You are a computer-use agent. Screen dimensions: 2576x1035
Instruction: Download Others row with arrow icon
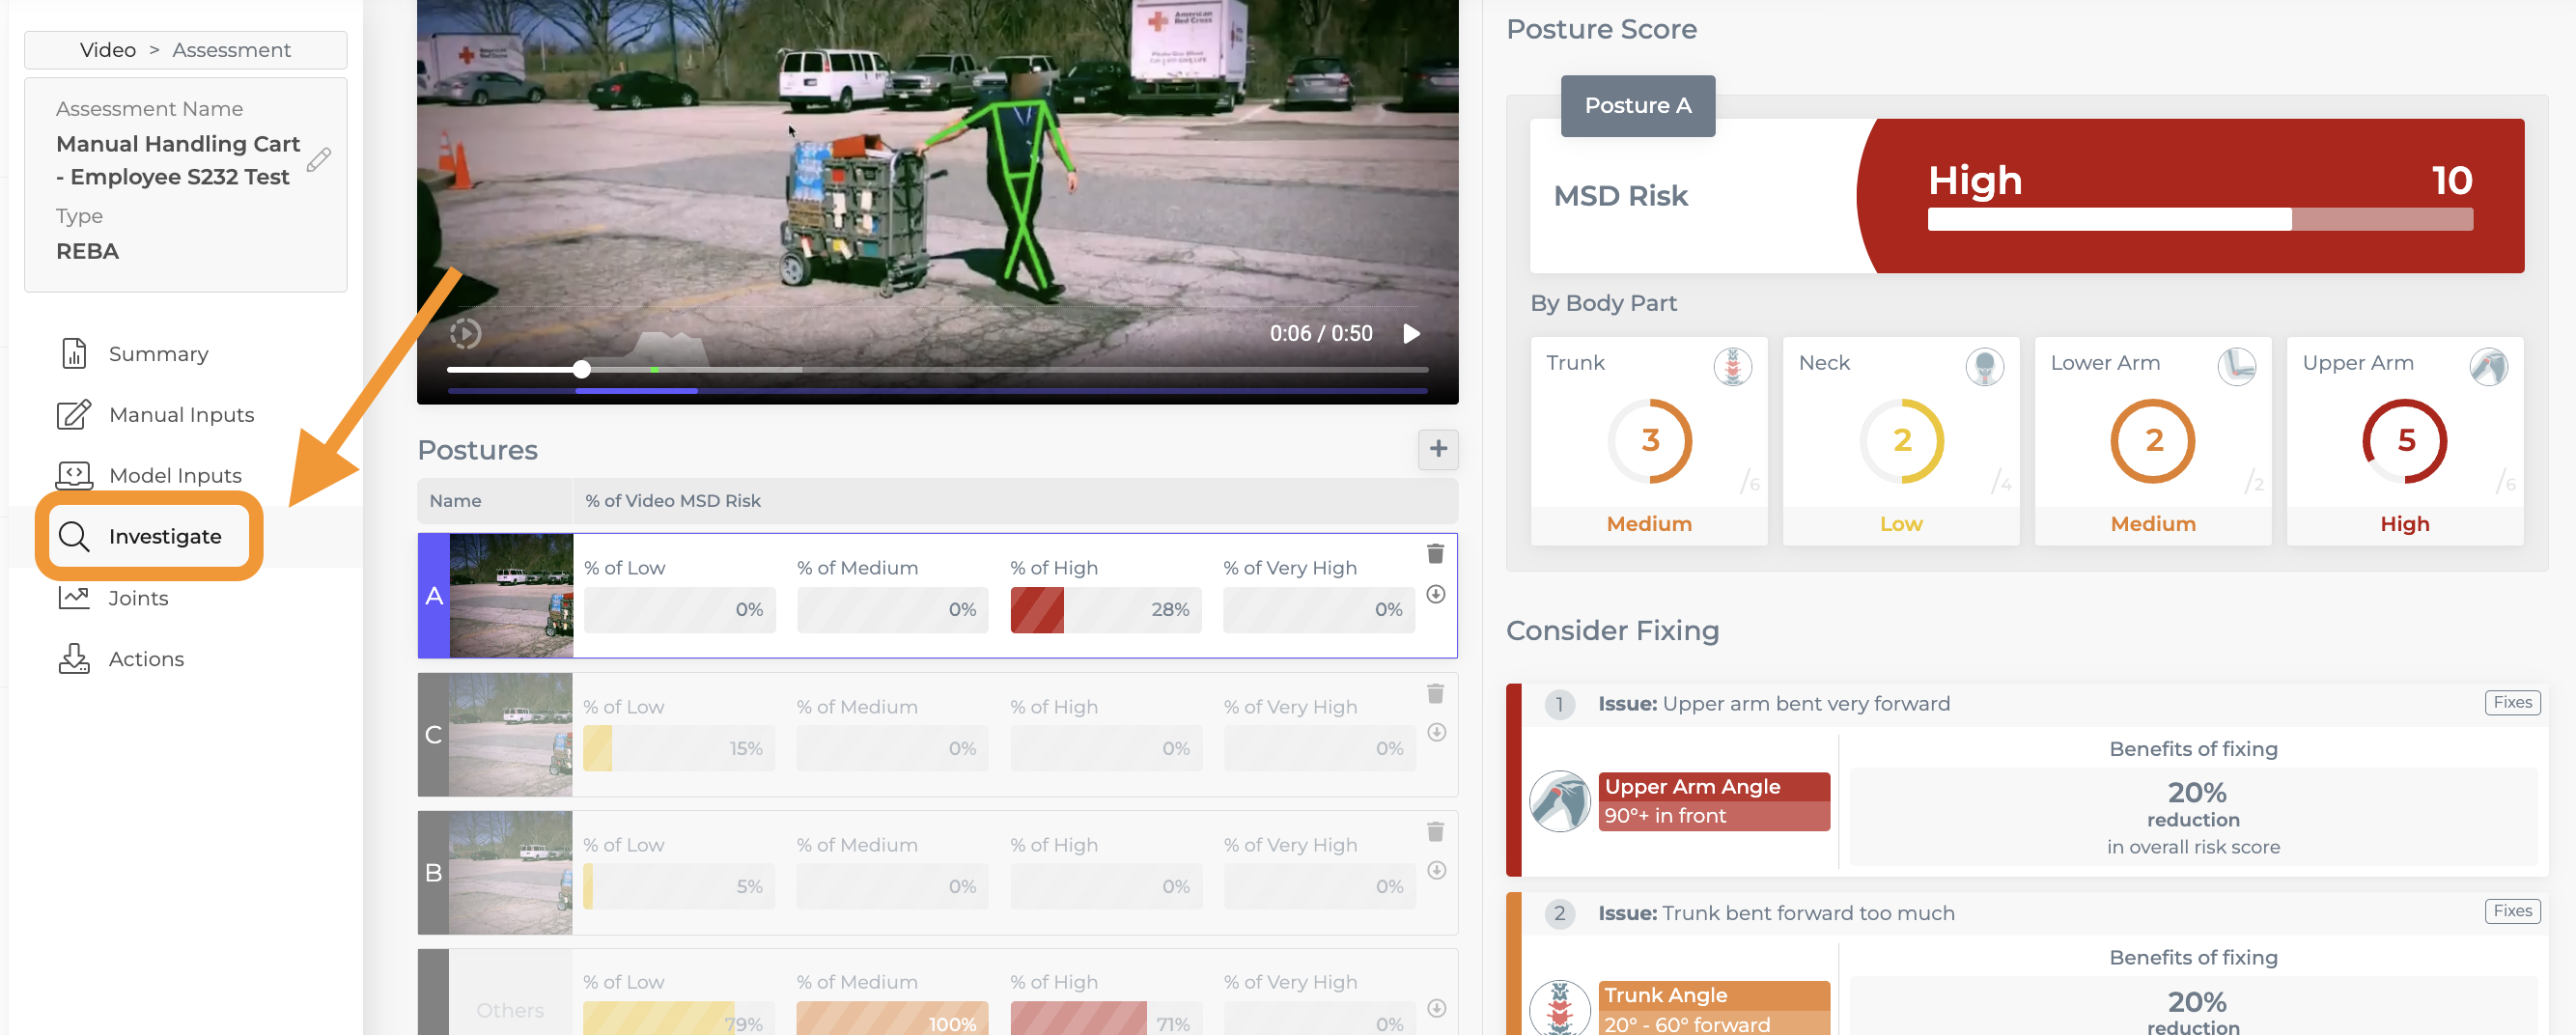(x=1435, y=1009)
